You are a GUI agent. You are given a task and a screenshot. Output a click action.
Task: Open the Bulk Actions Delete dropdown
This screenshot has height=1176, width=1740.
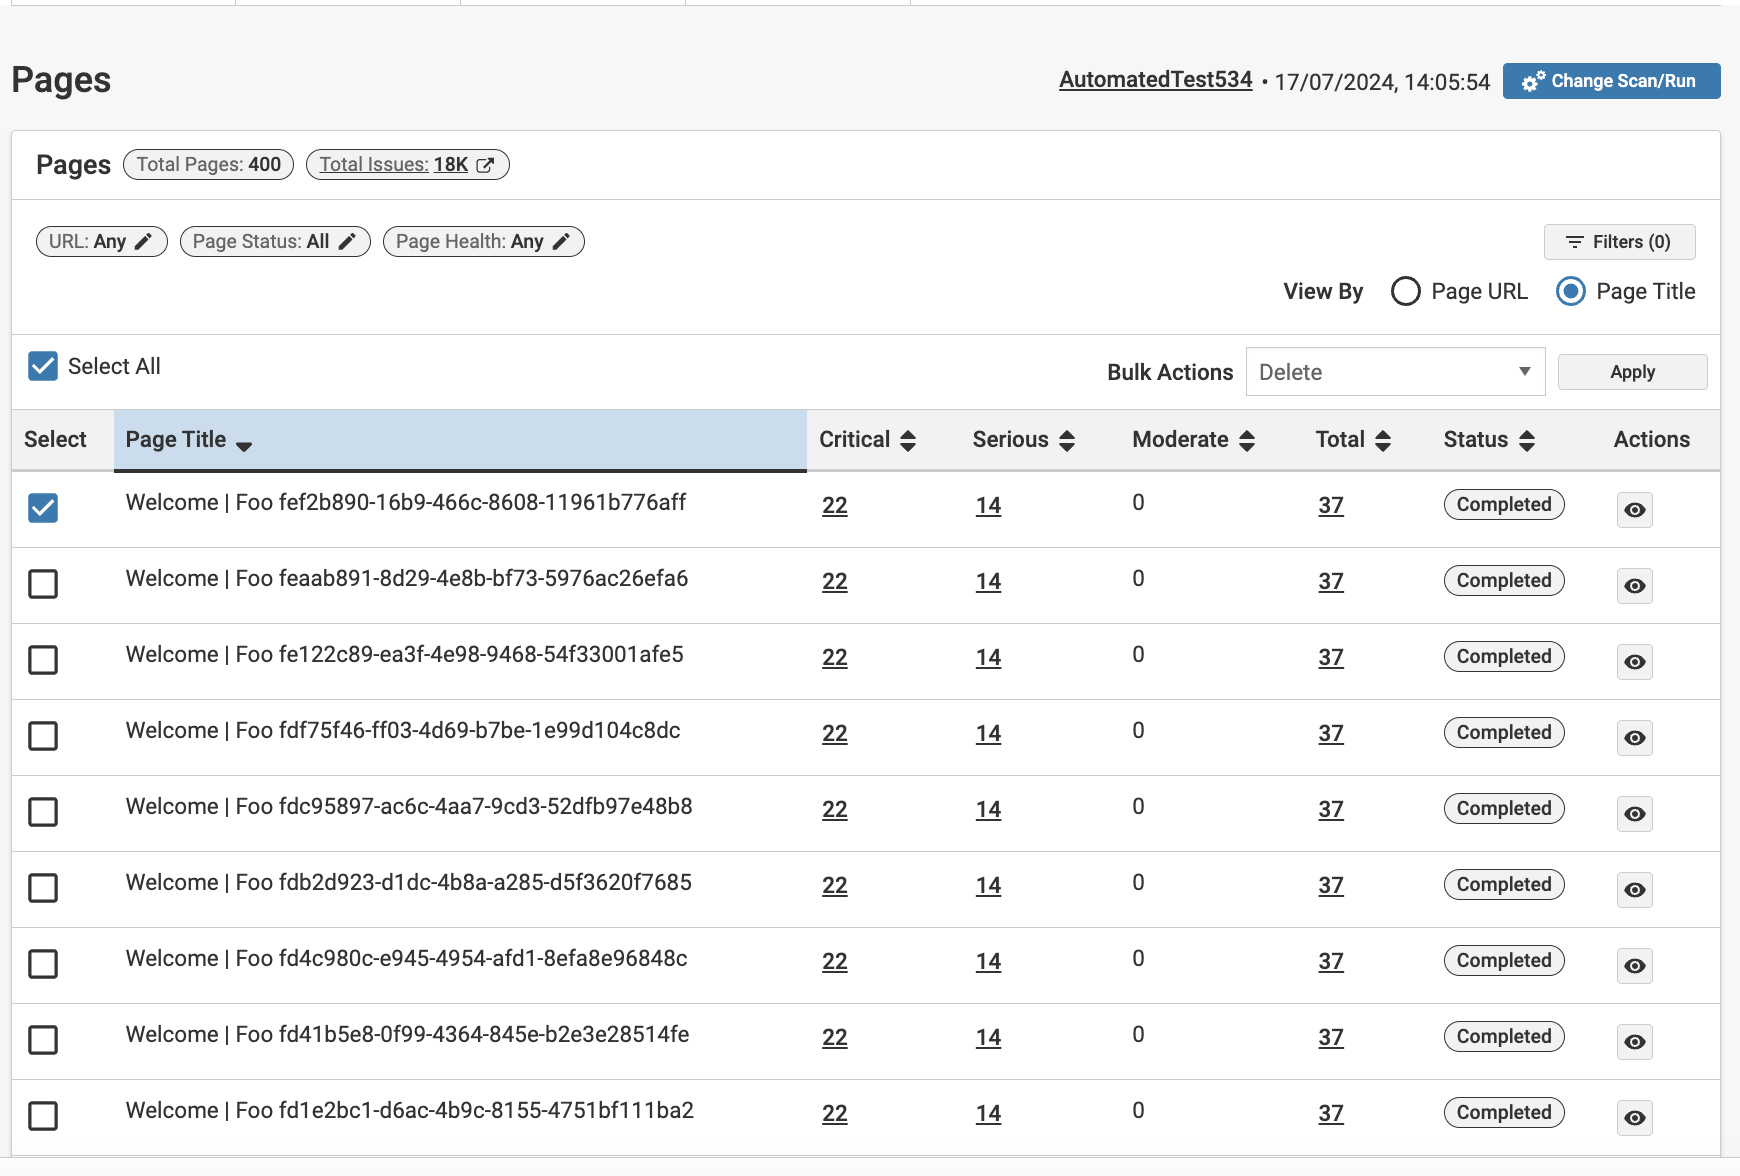click(x=1394, y=372)
